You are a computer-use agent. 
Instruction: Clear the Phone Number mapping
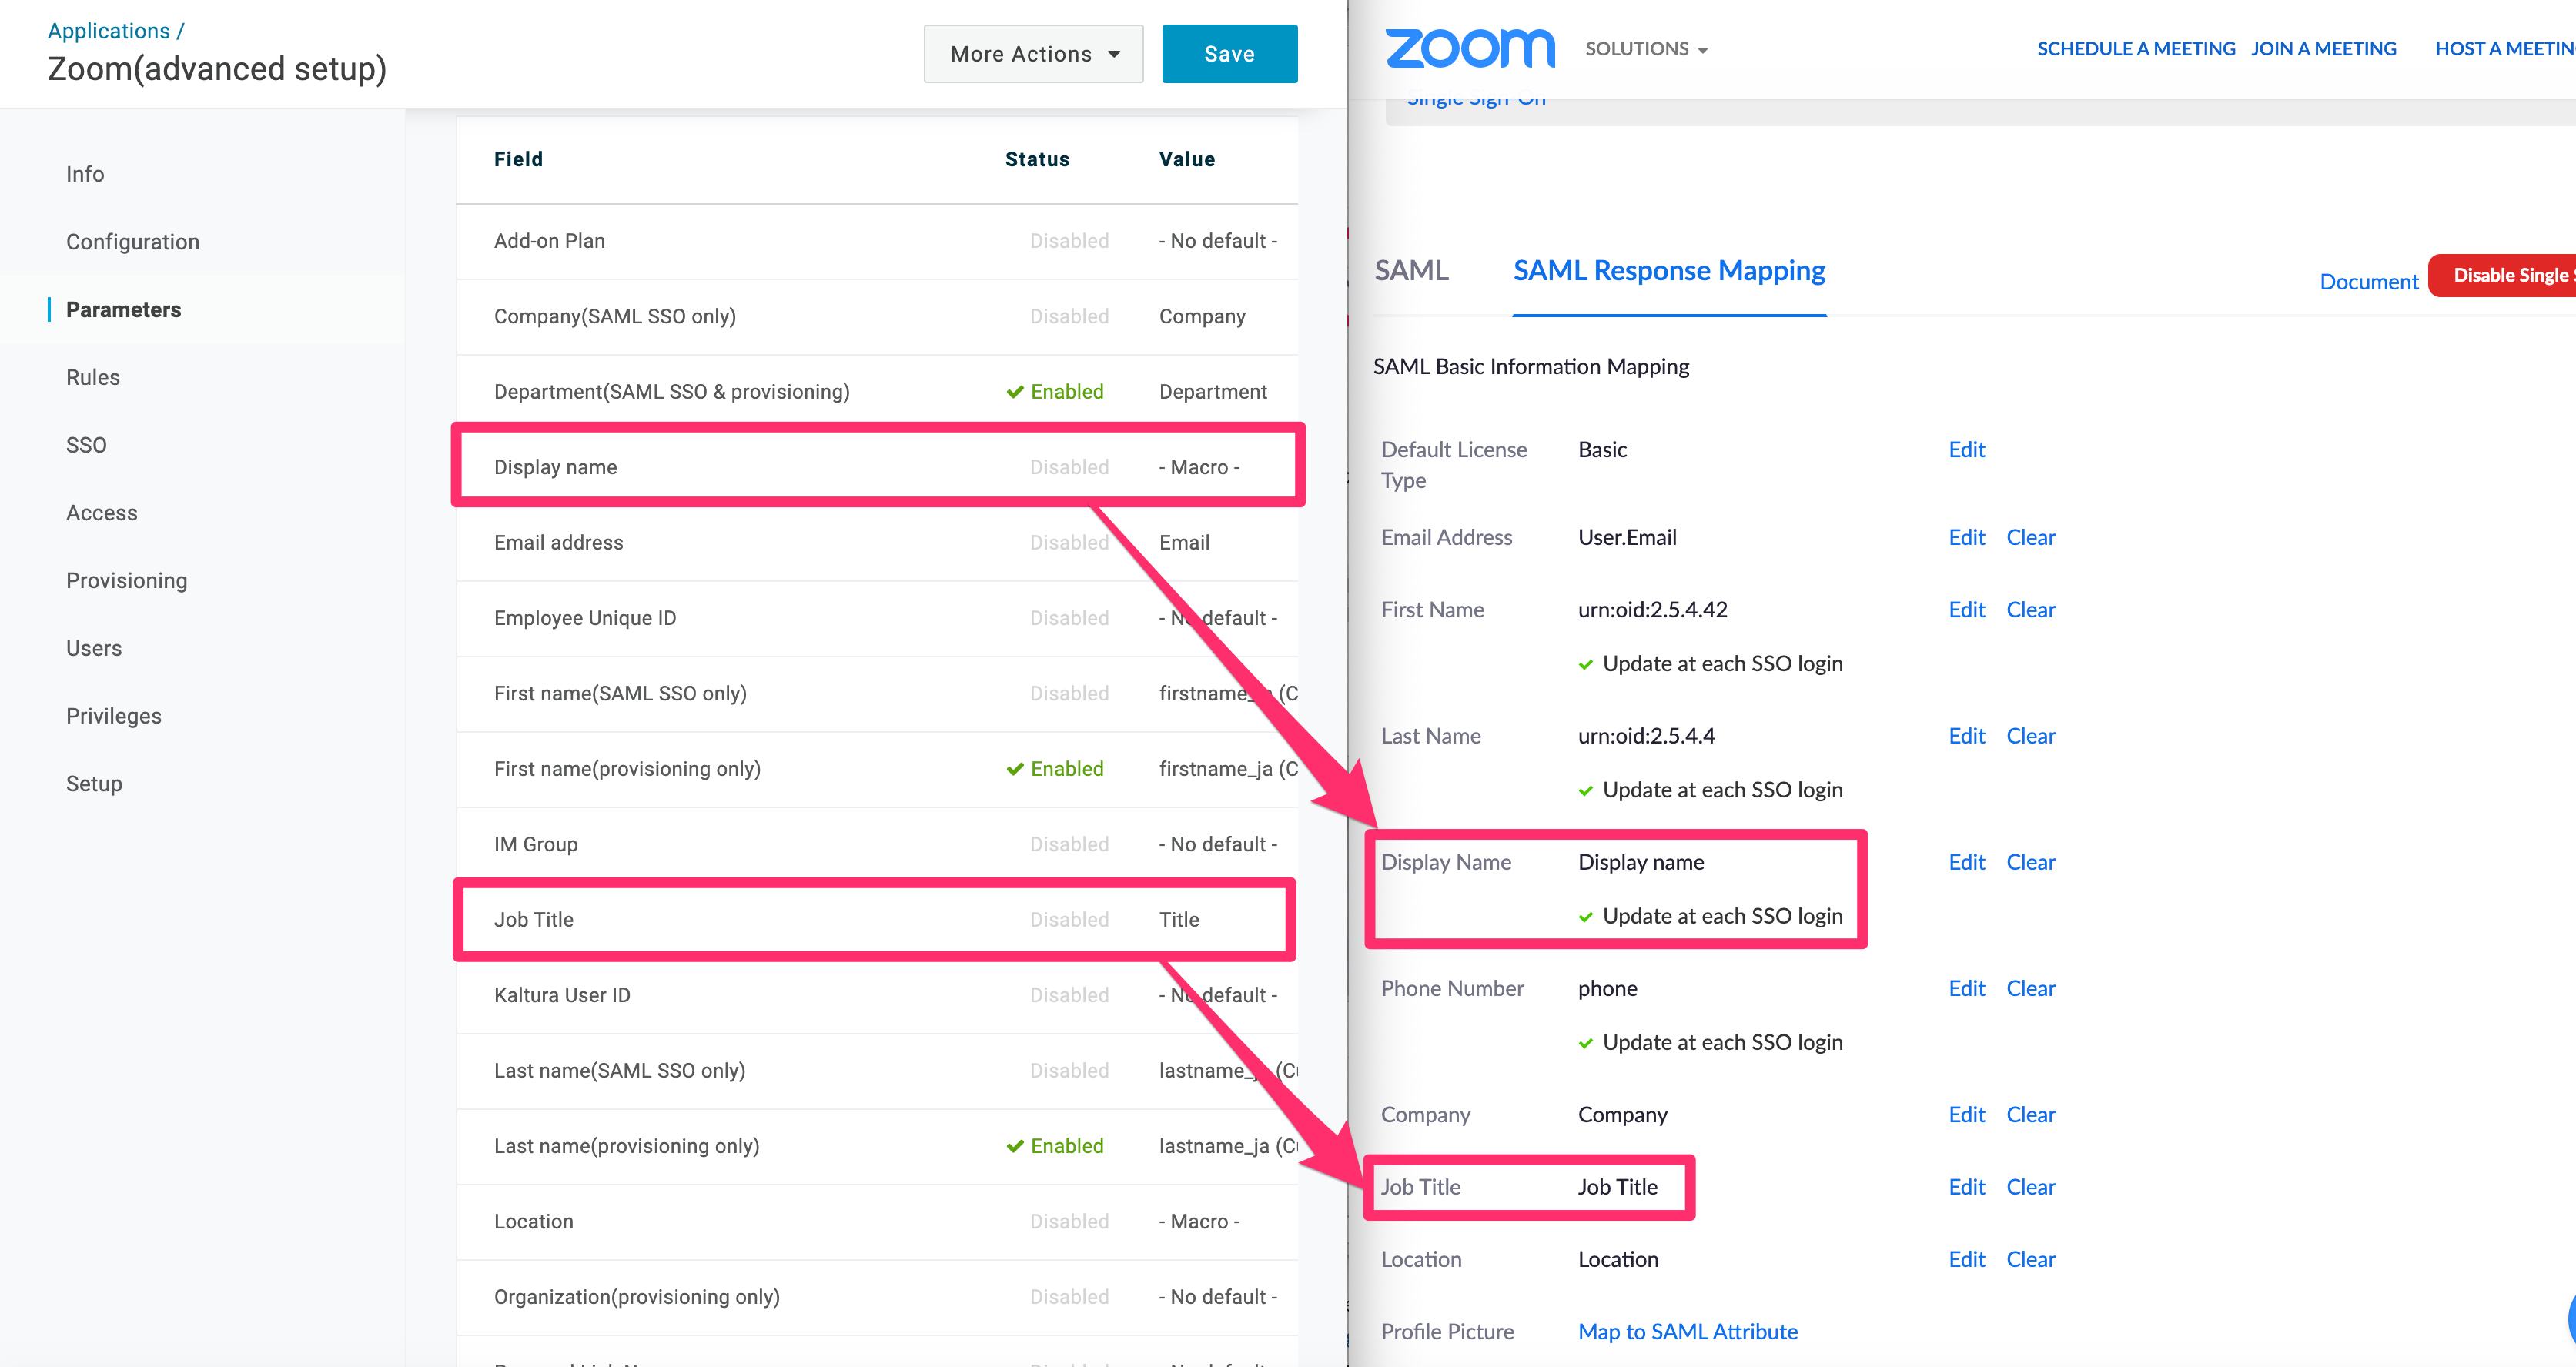[x=2030, y=989]
